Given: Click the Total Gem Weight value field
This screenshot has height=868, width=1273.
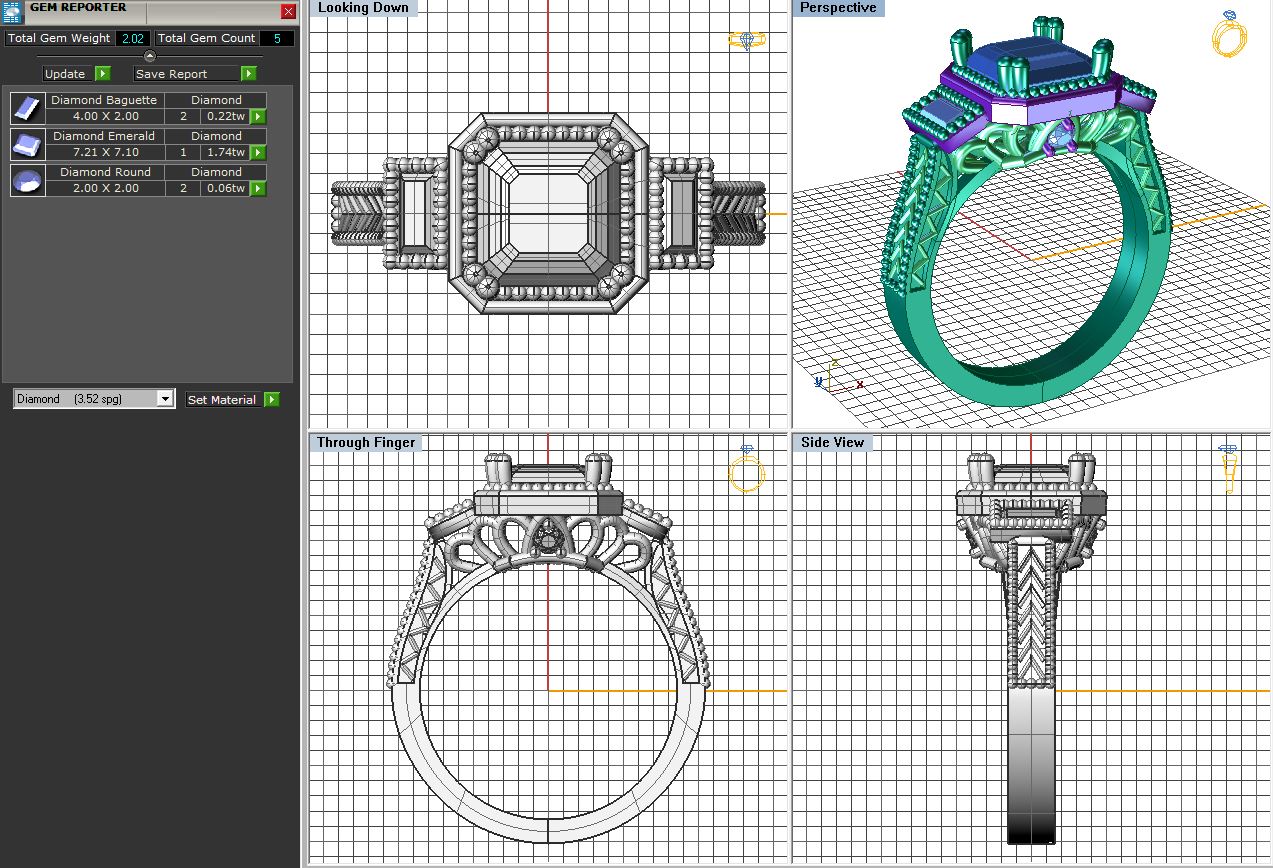Looking at the screenshot, I should [x=133, y=38].
